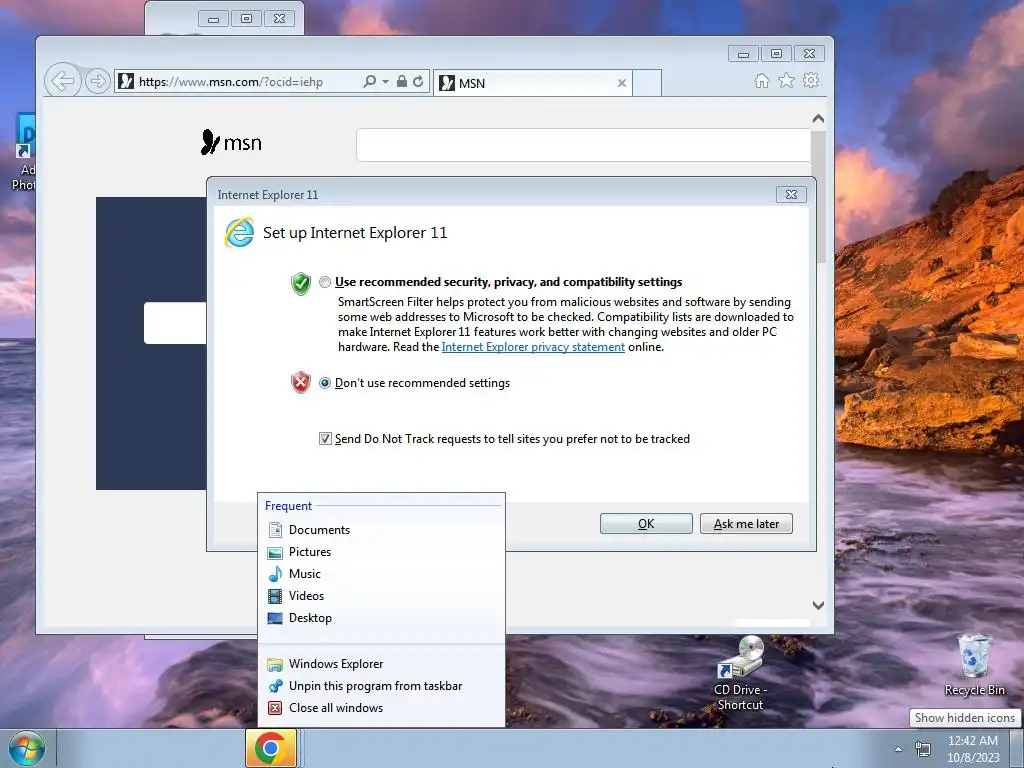The image size is (1024, 768).
Task: Open Music from the jump list
Action: click(x=381, y=574)
